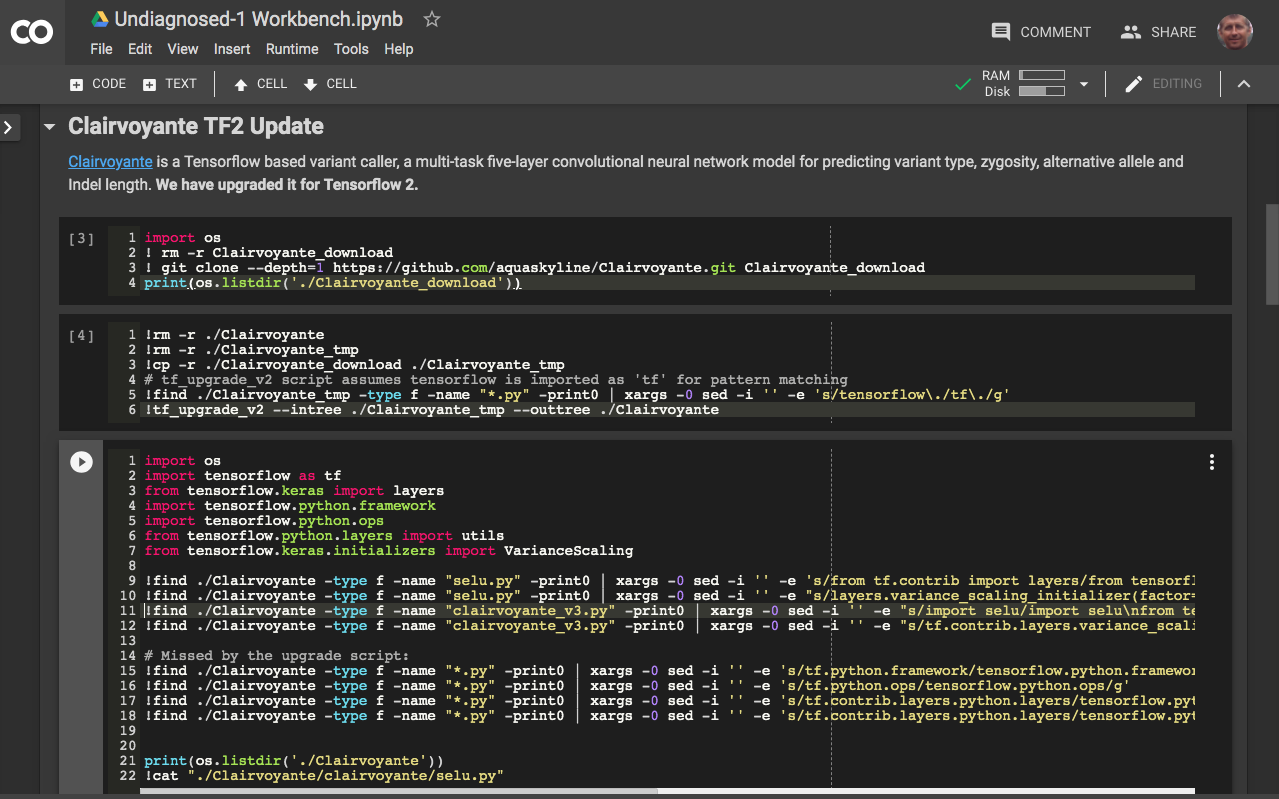The image size is (1279, 799).
Task: Follow the Clairvoyante hyperlink
Action: [x=110, y=161]
